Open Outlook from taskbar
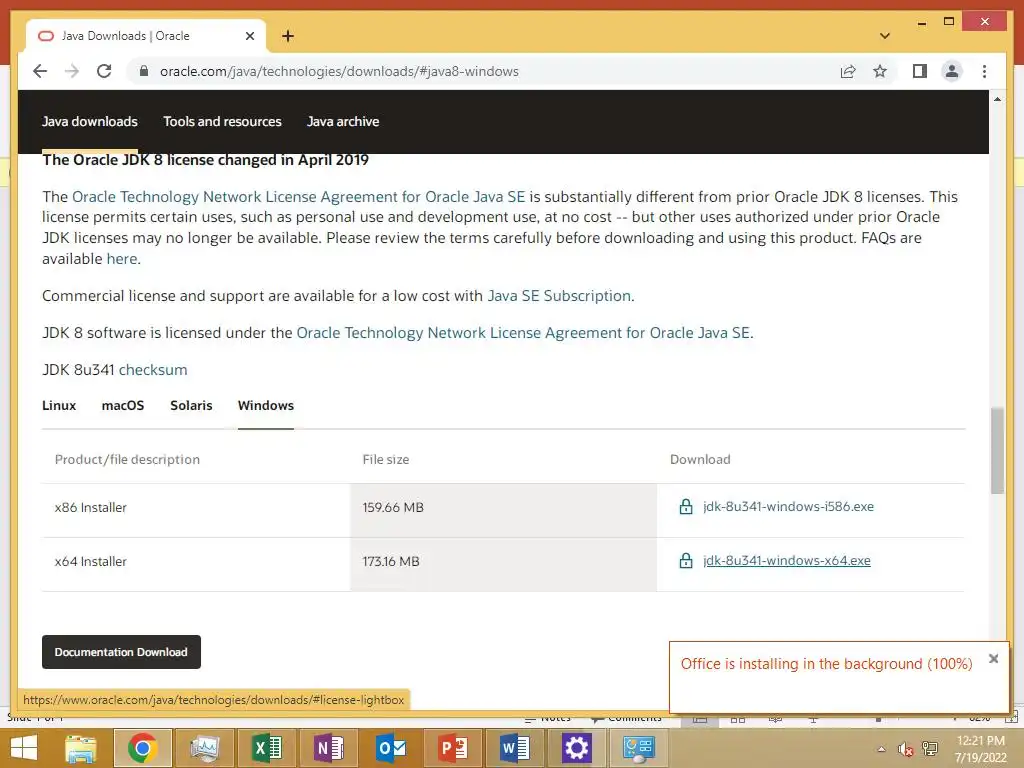The image size is (1024, 768). click(391, 748)
